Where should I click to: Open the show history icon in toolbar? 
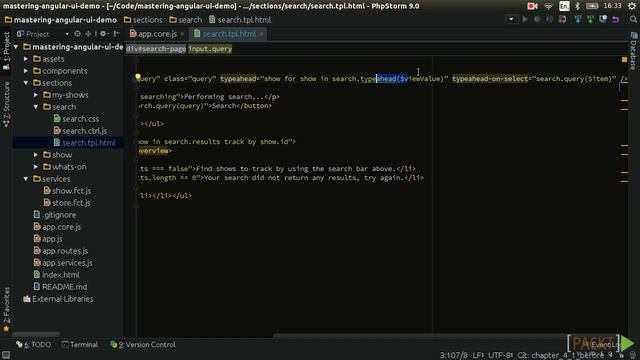click(603, 19)
